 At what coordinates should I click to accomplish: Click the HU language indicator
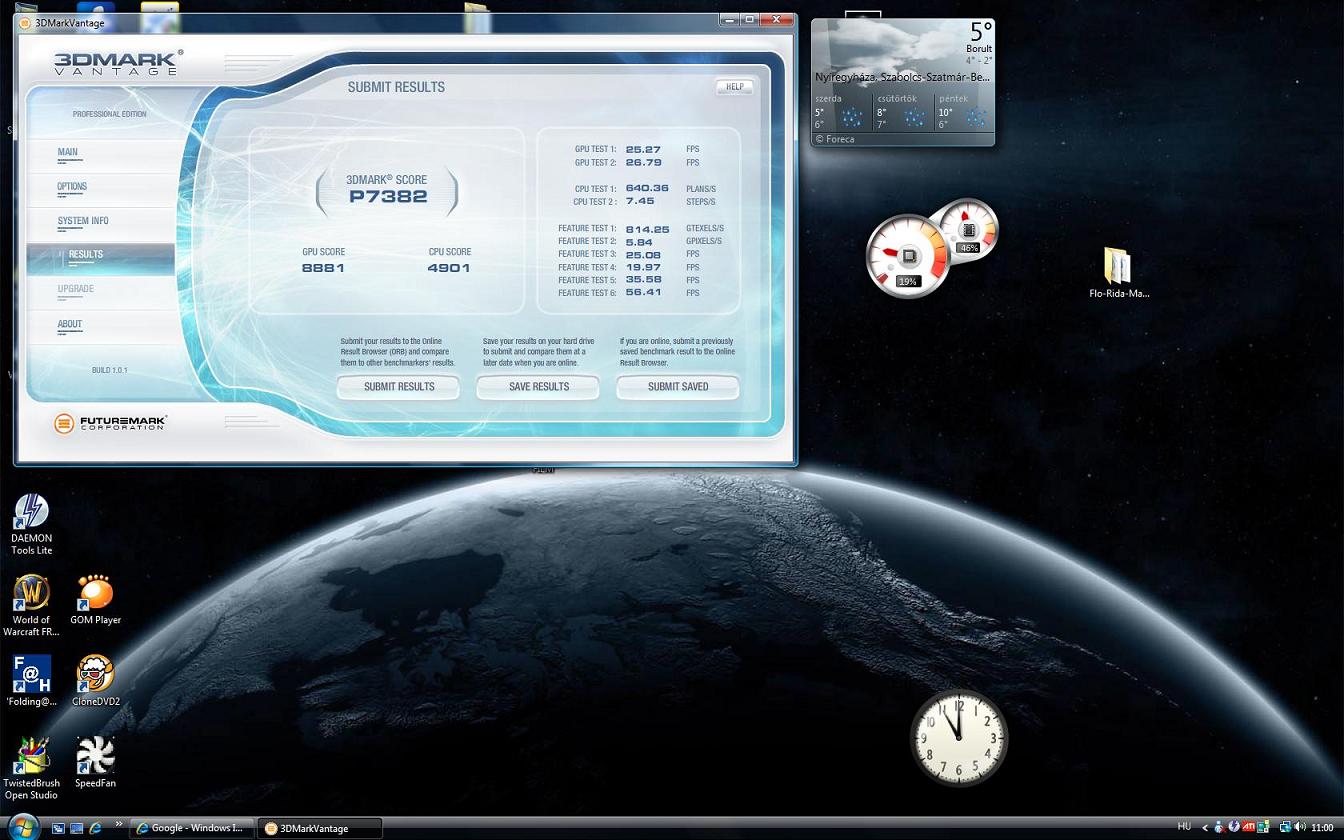tap(1184, 827)
